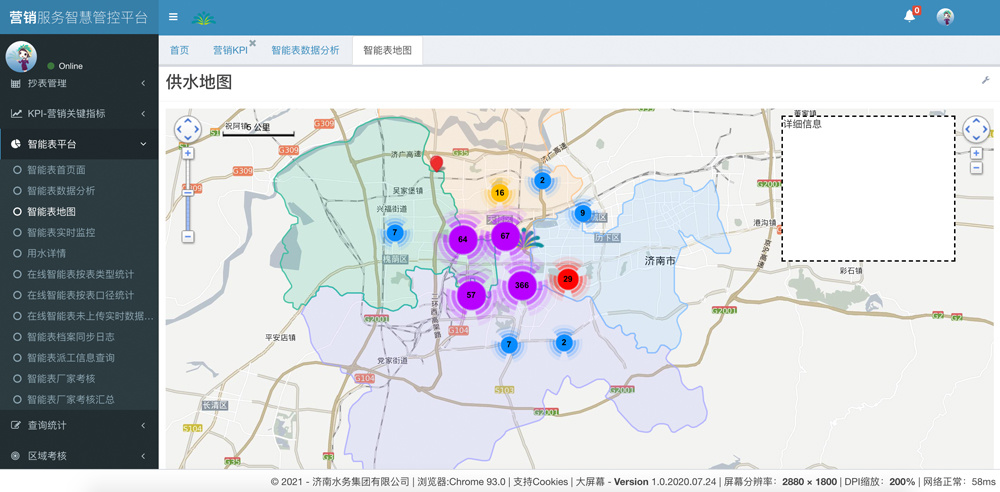This screenshot has height=492, width=1000.
Task: Expand the 区域考核 menu
Action: pos(79,456)
